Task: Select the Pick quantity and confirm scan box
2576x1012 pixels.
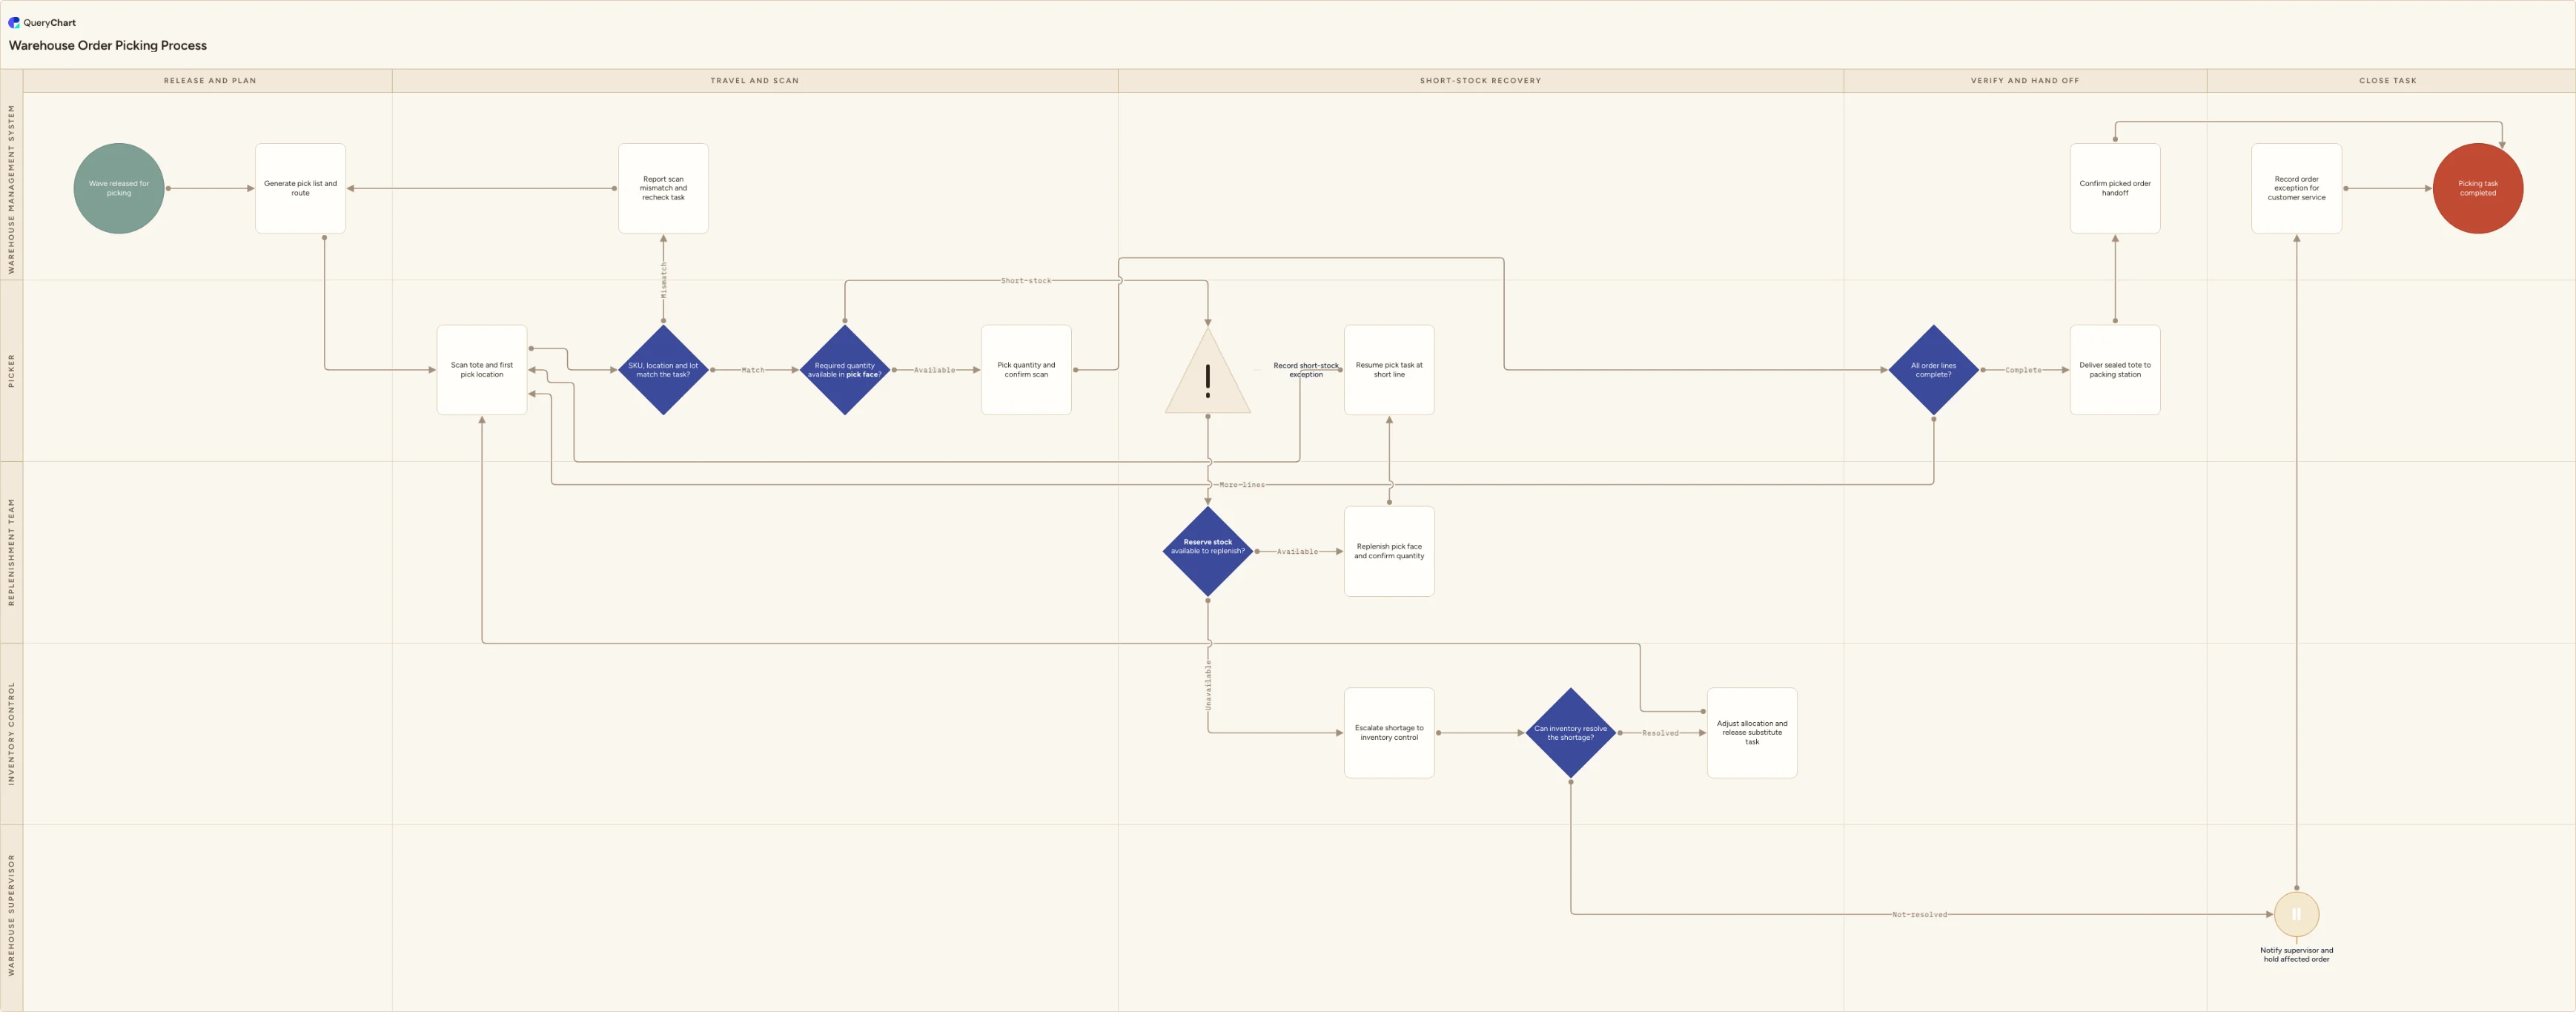Action: (x=1026, y=370)
